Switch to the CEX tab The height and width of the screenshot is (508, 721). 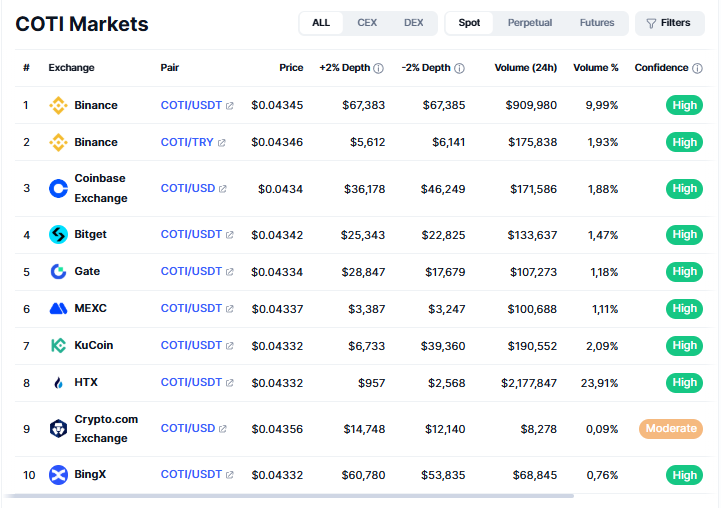pyautogui.click(x=367, y=23)
